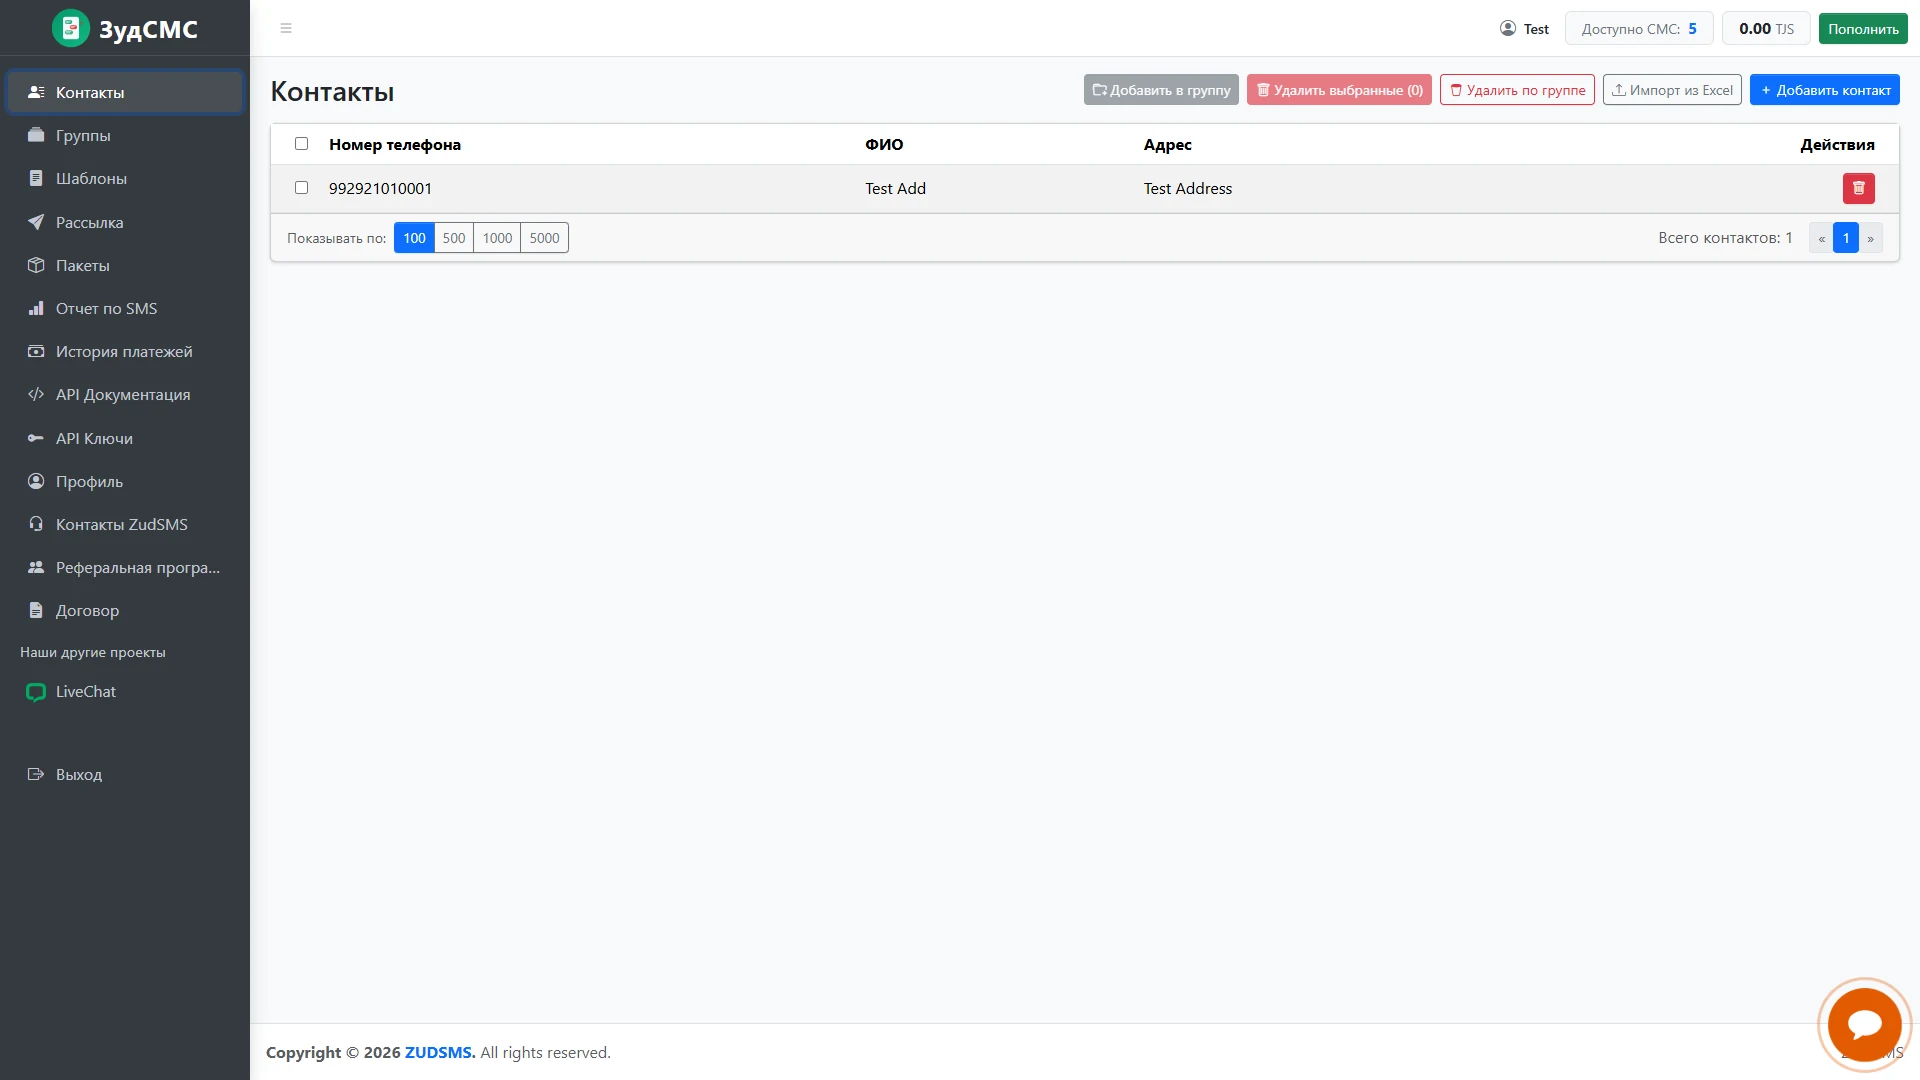Click the Профиль user icon

click(36, 481)
